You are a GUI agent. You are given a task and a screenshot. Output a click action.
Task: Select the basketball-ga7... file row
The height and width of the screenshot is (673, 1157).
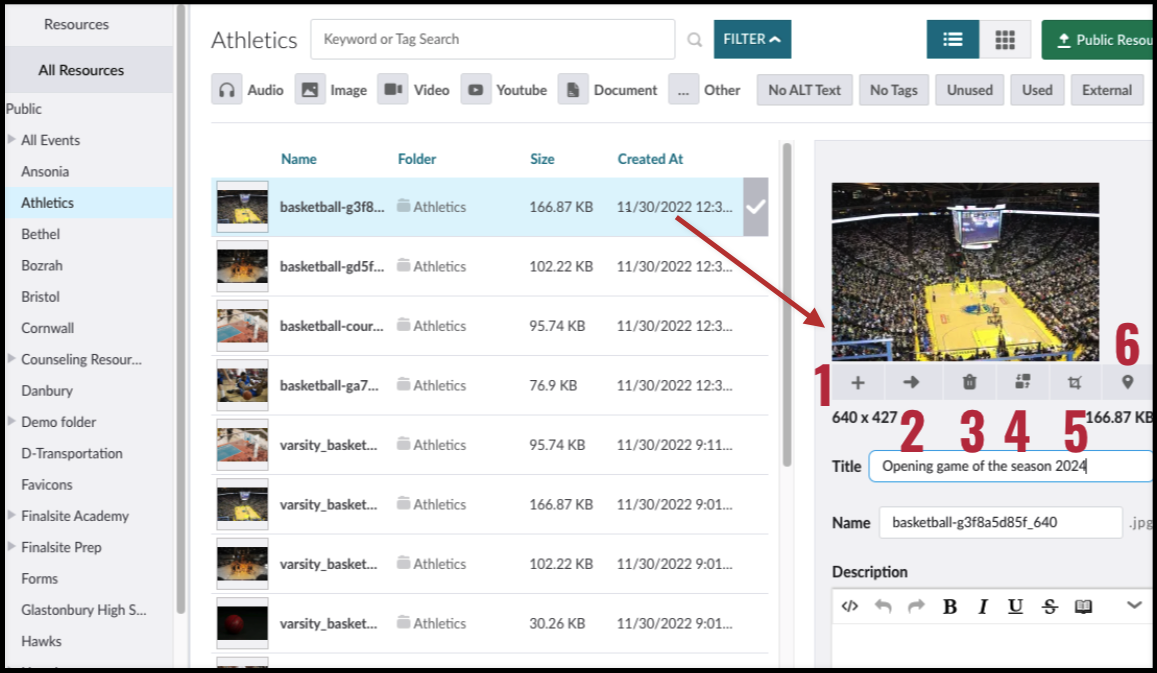(489, 385)
